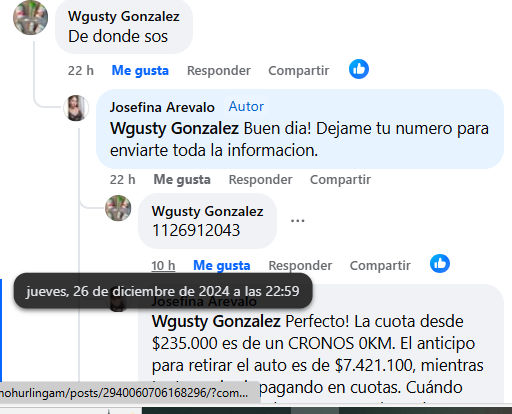Open the three-dot options on Wgusty's comment
This screenshot has height=414, width=512.
click(297, 221)
